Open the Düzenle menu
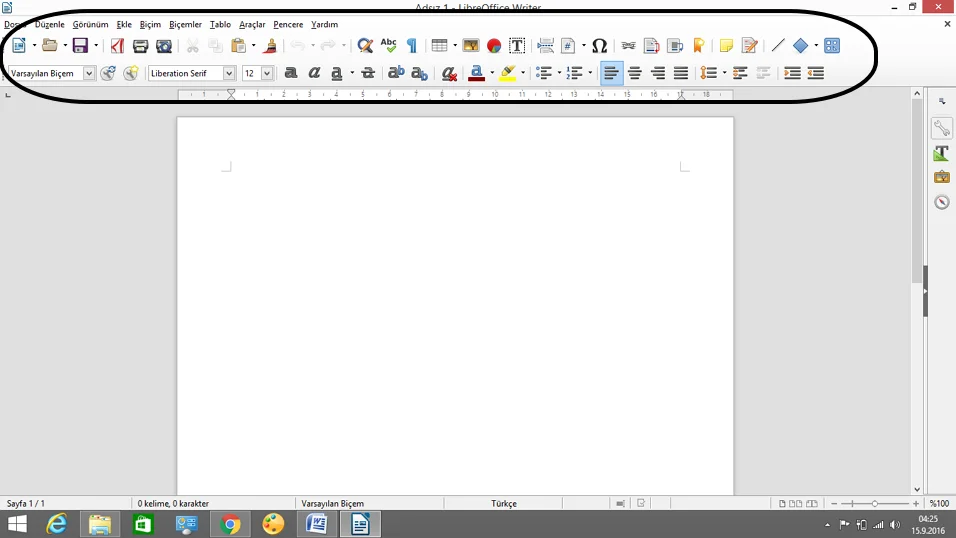The height and width of the screenshot is (538, 956). pyautogui.click(x=49, y=24)
